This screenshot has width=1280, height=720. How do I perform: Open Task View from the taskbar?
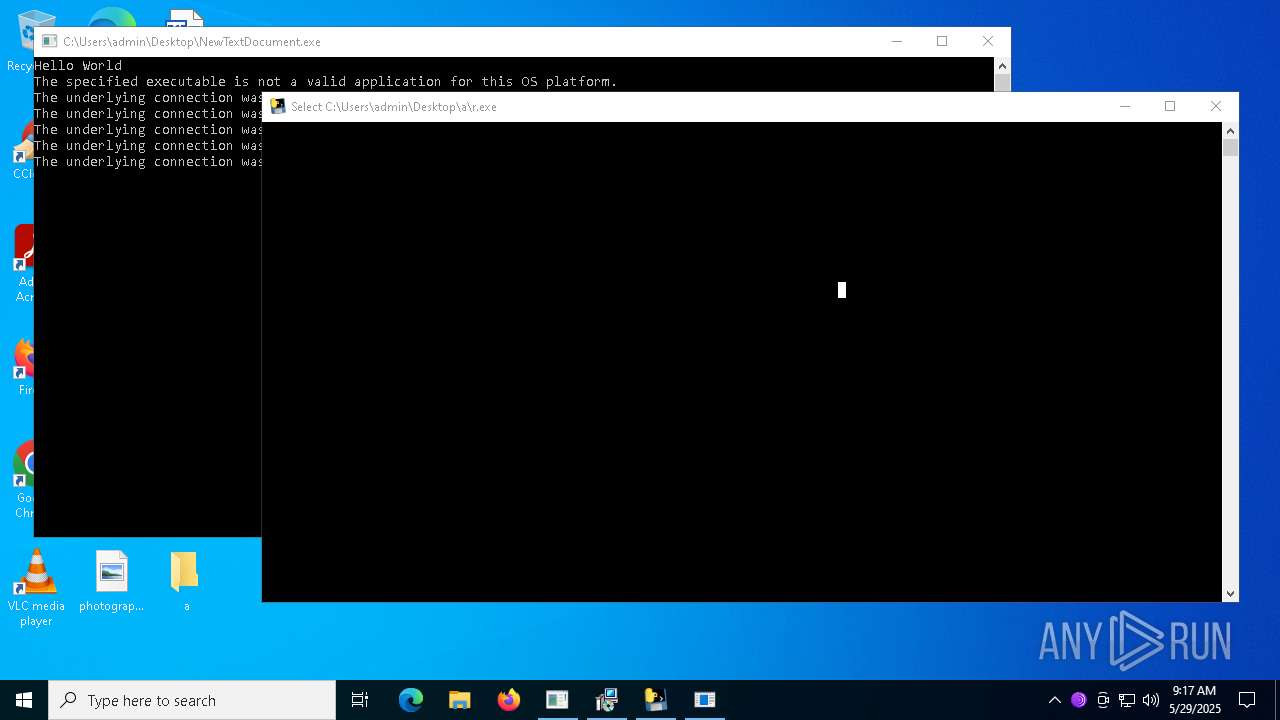tap(360, 700)
